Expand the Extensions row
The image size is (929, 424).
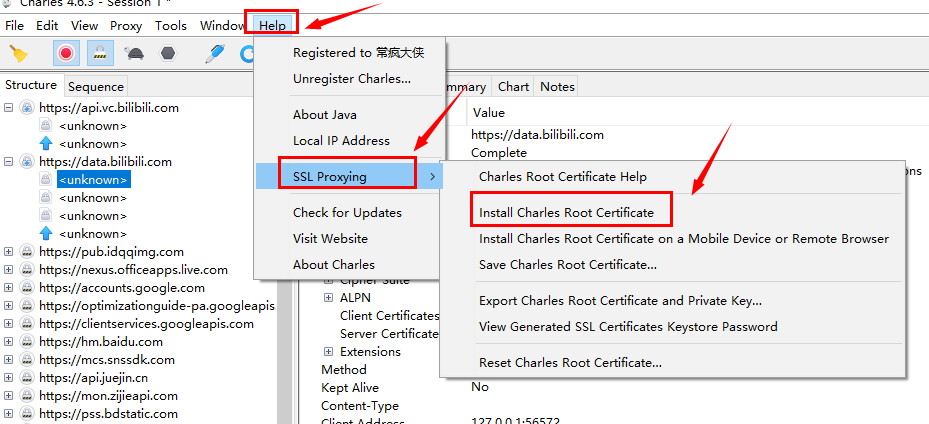(x=328, y=351)
